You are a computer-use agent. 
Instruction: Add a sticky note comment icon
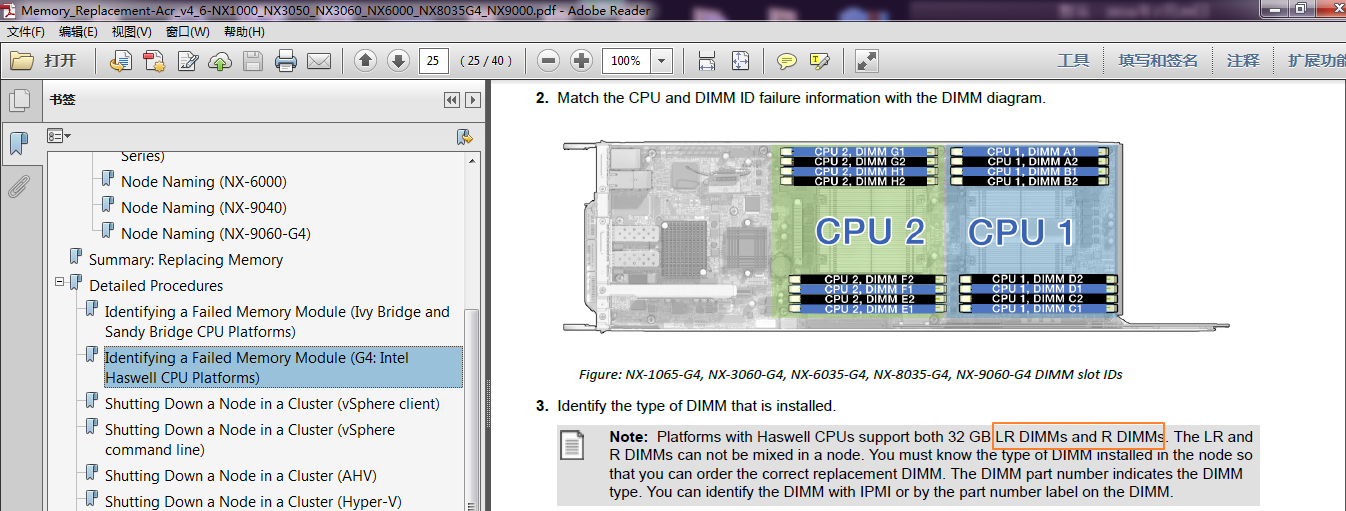787,61
